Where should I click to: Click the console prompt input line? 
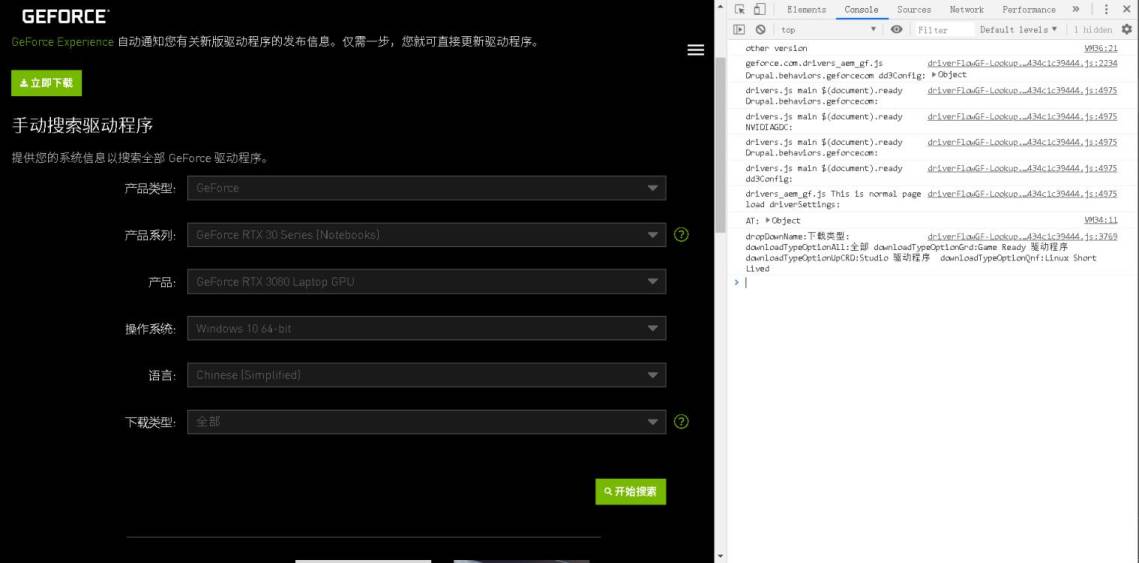(x=933, y=282)
